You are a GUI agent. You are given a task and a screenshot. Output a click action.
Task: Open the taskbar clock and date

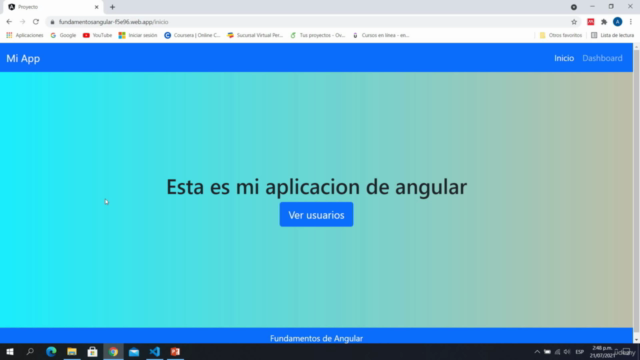(x=602, y=352)
